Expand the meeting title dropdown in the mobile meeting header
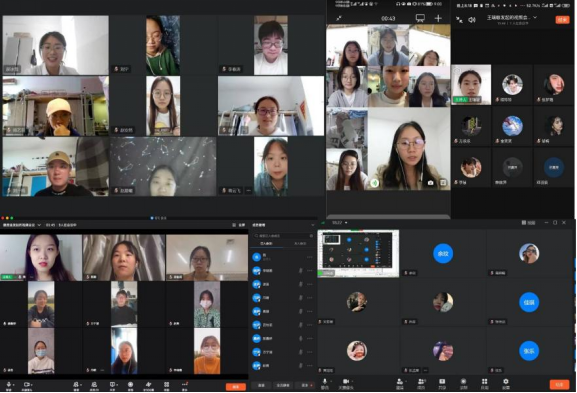 click(535, 17)
